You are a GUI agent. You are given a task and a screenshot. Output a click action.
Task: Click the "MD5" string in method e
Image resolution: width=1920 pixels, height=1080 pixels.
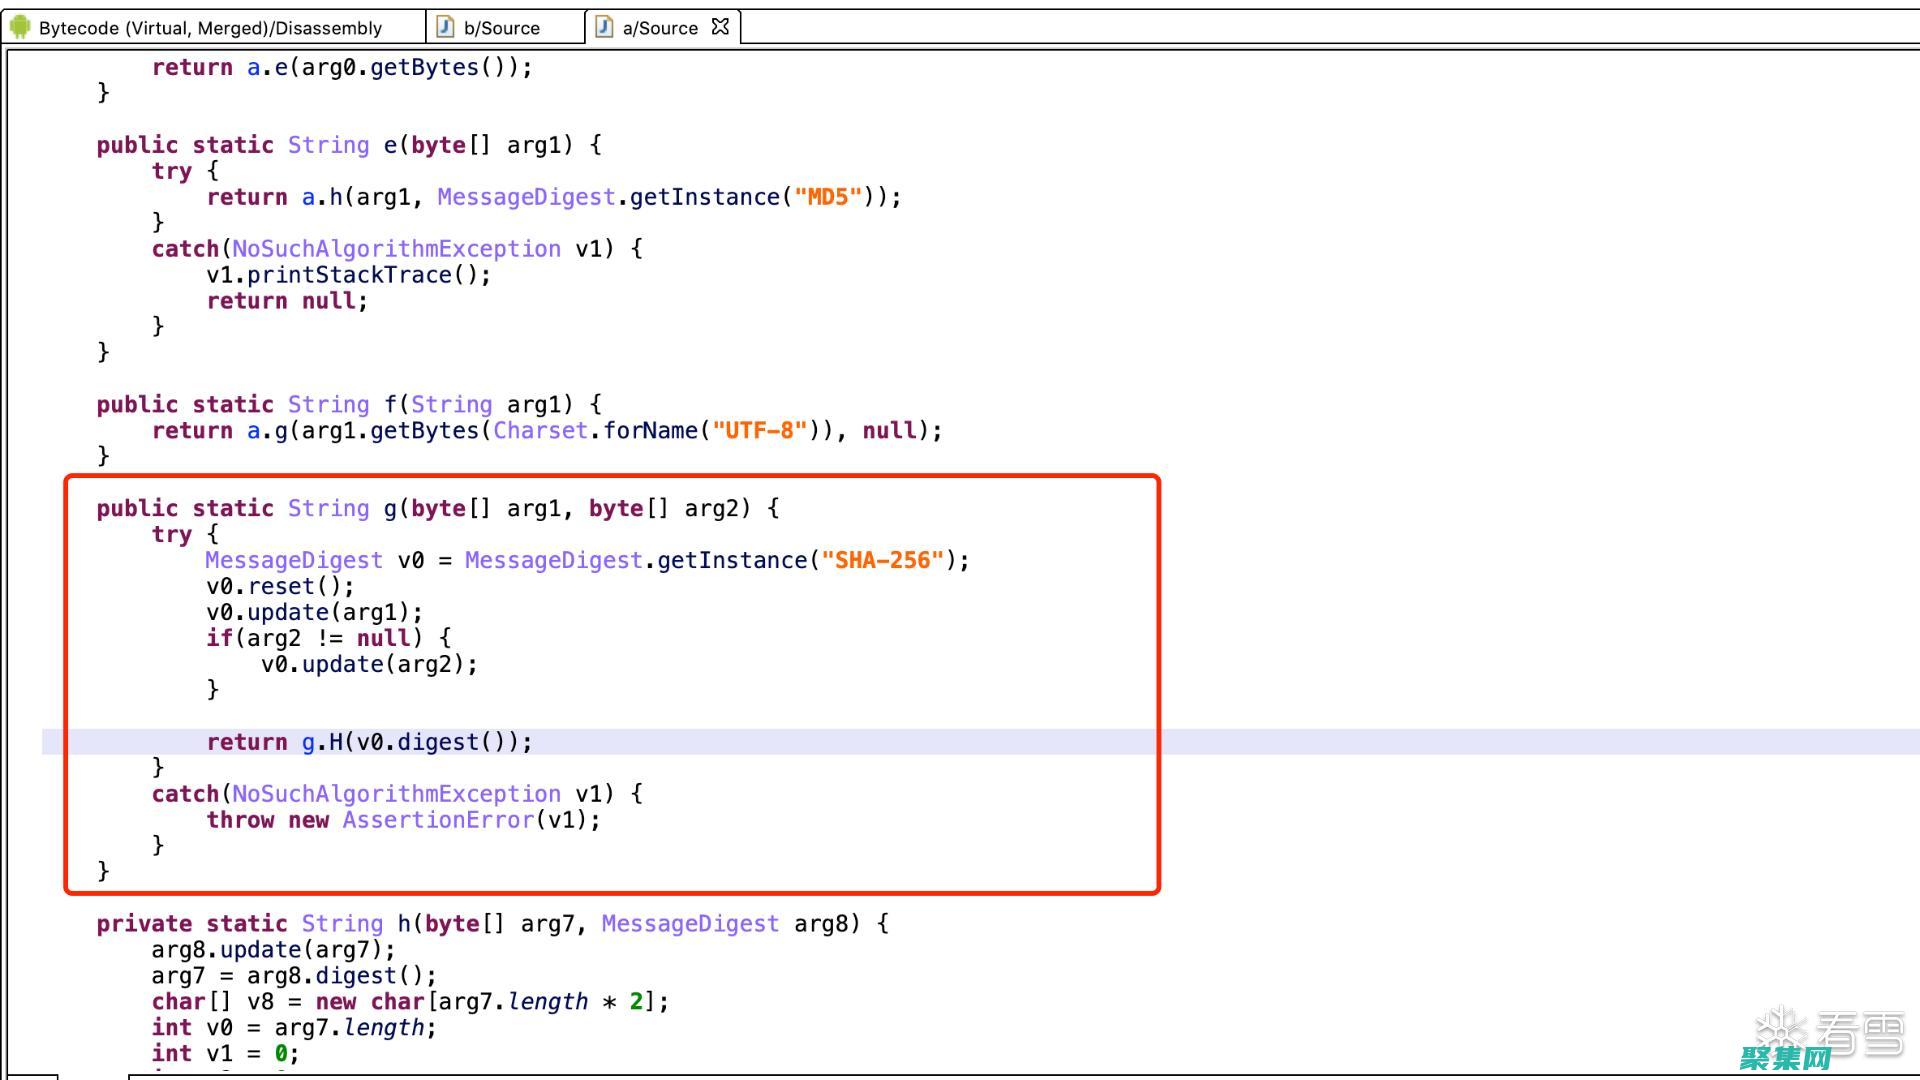[830, 196]
